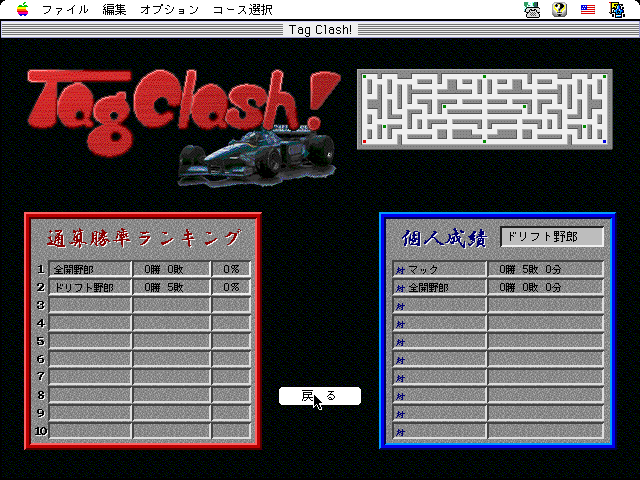
Task: Click the 通算勝率ランキング heading
Action: tap(144, 238)
